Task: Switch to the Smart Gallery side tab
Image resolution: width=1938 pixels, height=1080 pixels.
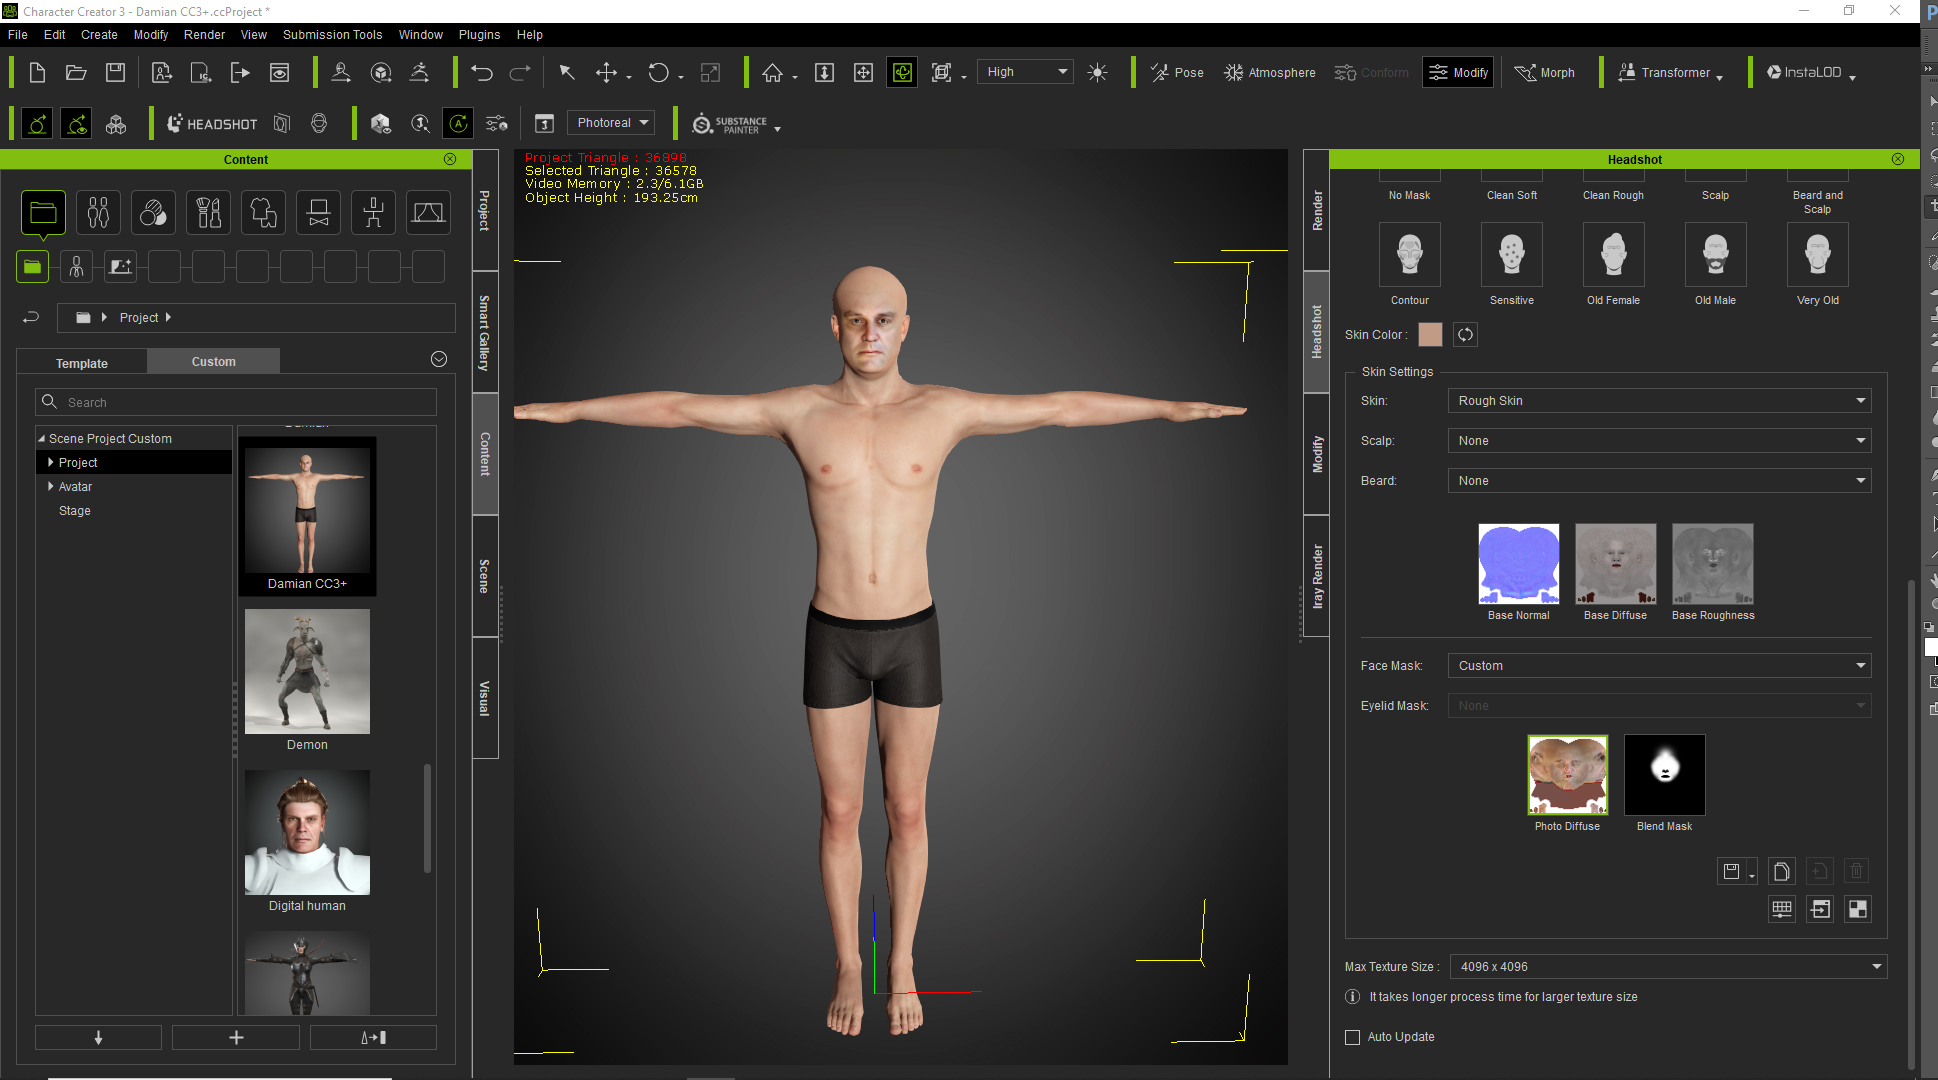Action: pos(484,332)
